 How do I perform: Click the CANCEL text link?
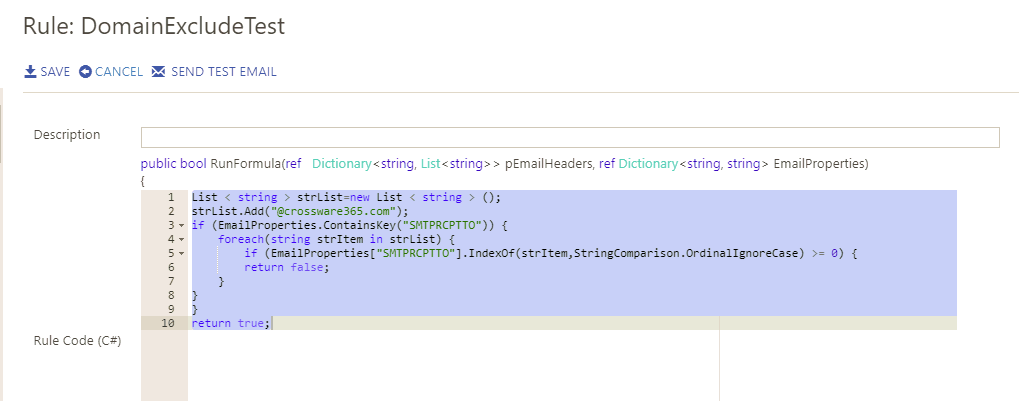coord(119,71)
